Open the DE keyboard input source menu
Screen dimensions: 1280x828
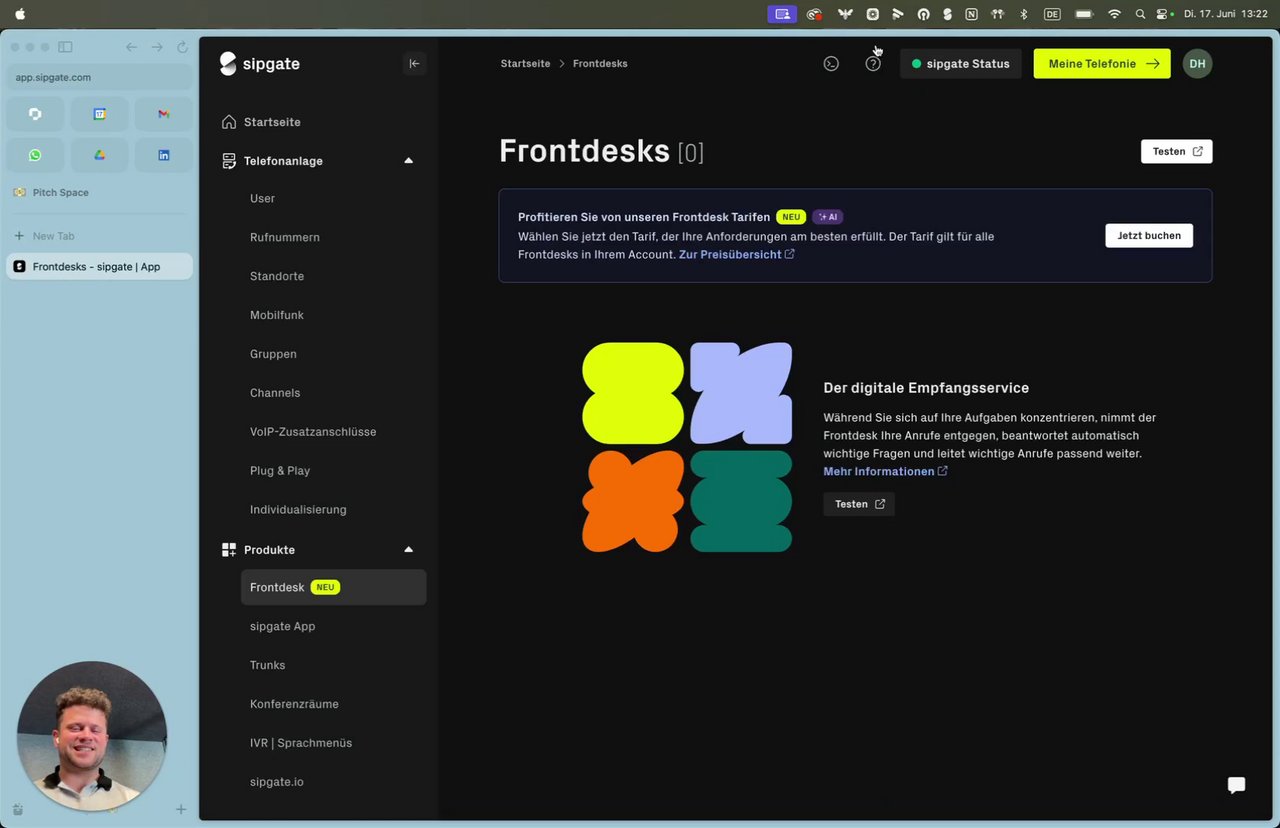pos(1052,14)
